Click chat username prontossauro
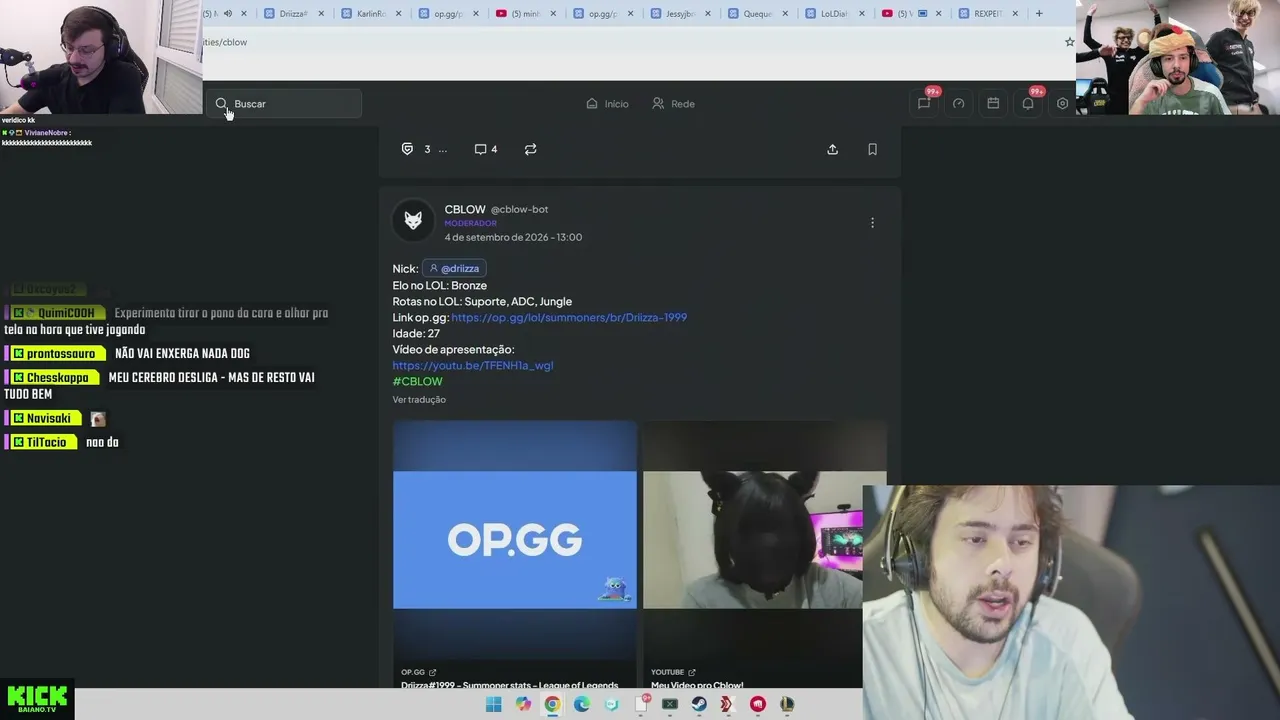This screenshot has width=1280, height=720. (60, 354)
